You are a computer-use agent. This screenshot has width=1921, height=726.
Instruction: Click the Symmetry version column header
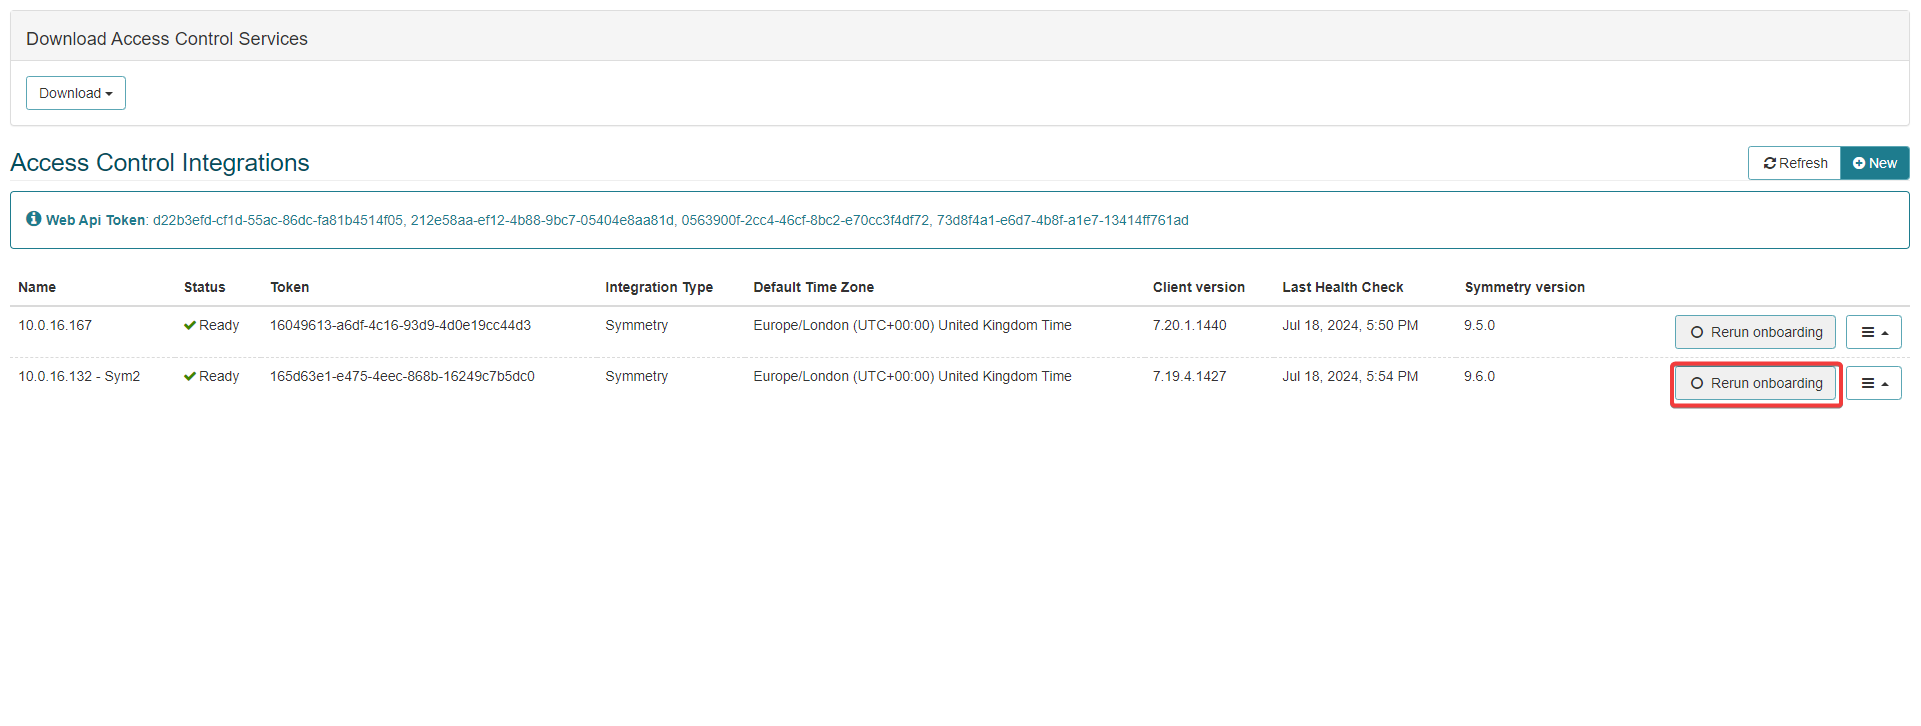pos(1524,287)
